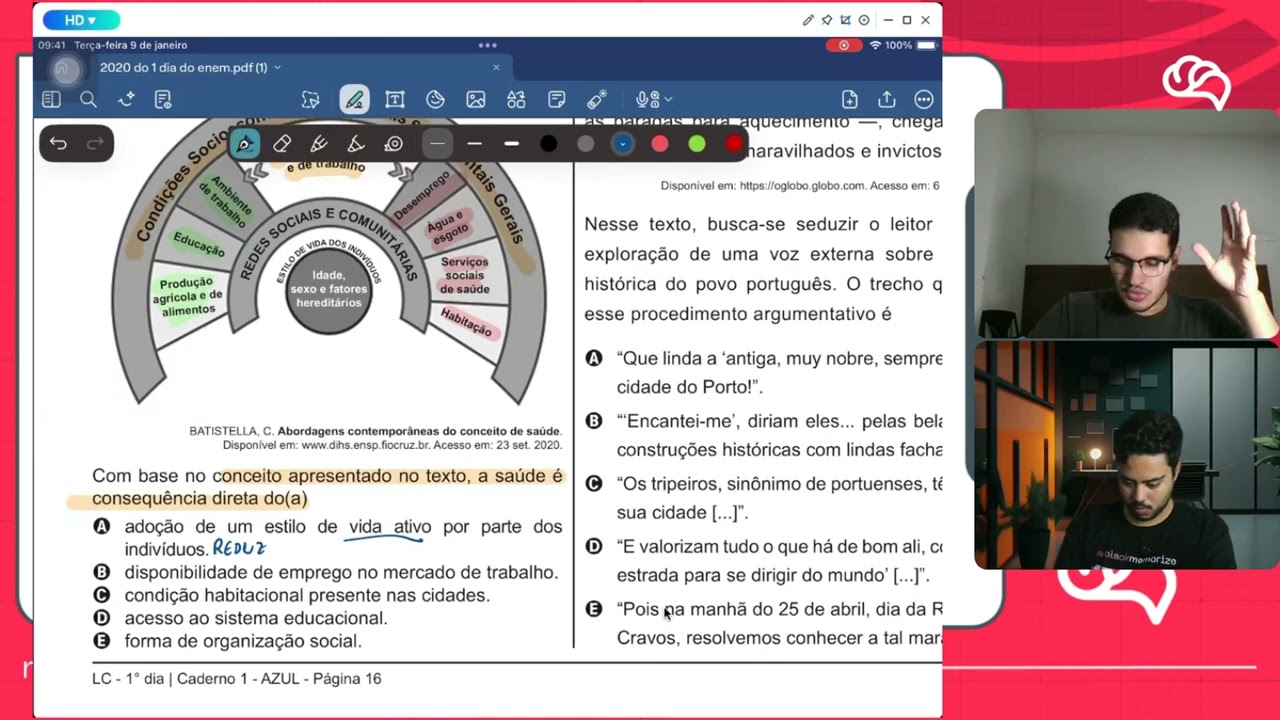1280x720 pixels.
Task: Click 'Idade, sexo e fatores hereditários' diagram center
Action: 329,289
